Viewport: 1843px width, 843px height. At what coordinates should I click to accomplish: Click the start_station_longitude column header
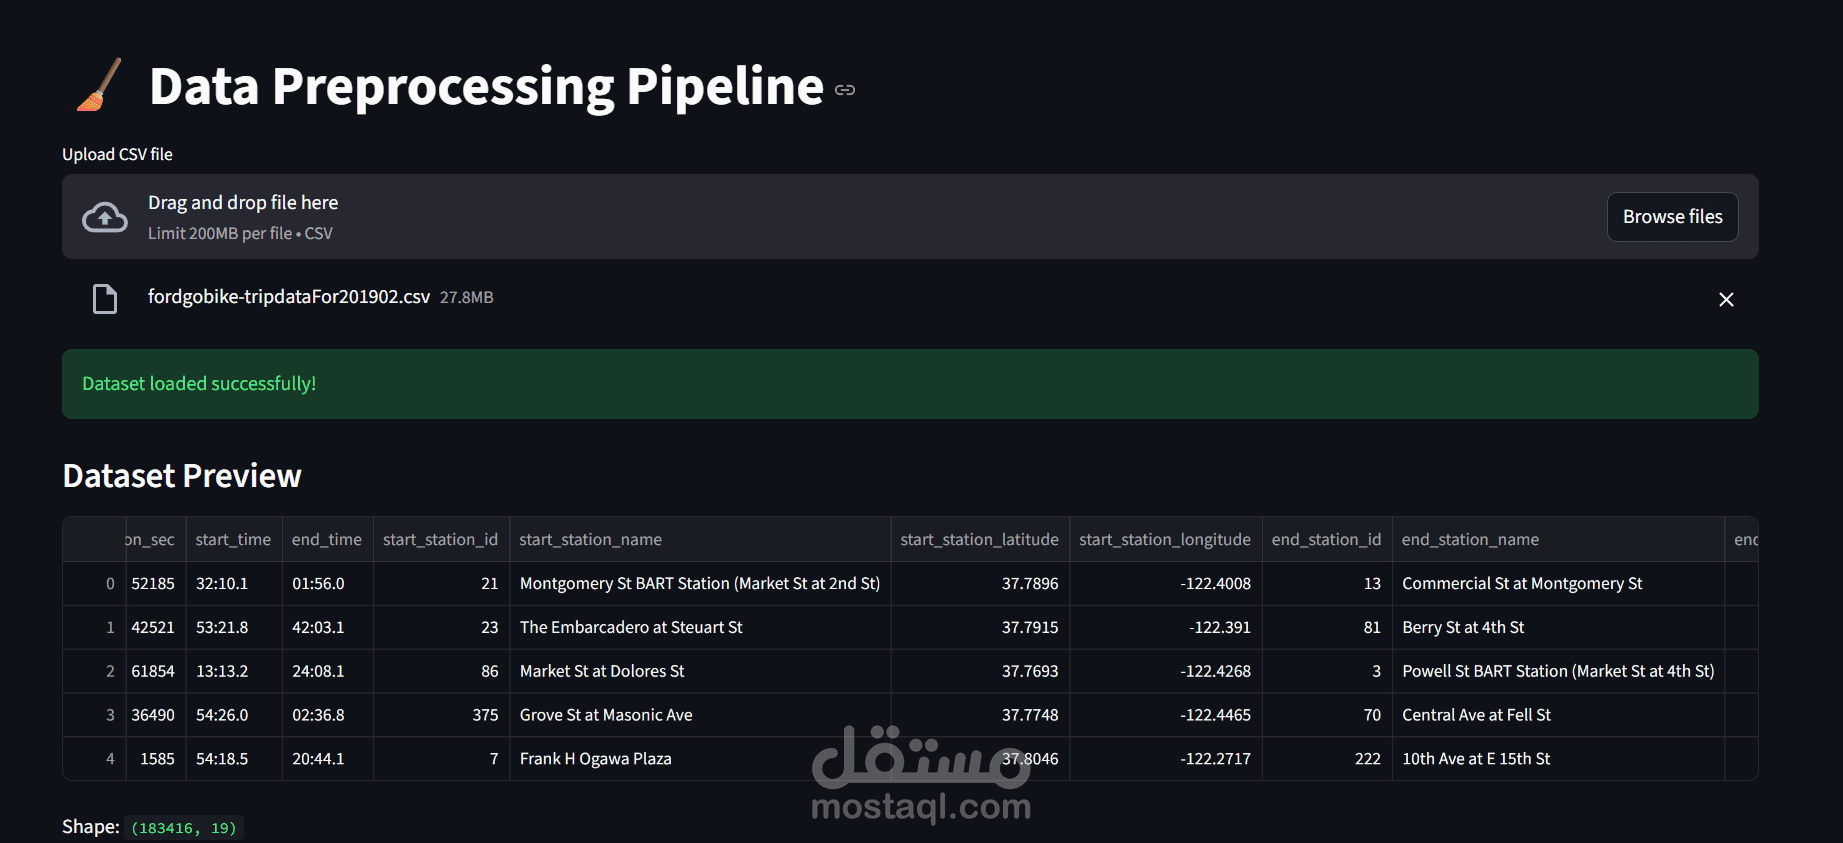click(1165, 539)
